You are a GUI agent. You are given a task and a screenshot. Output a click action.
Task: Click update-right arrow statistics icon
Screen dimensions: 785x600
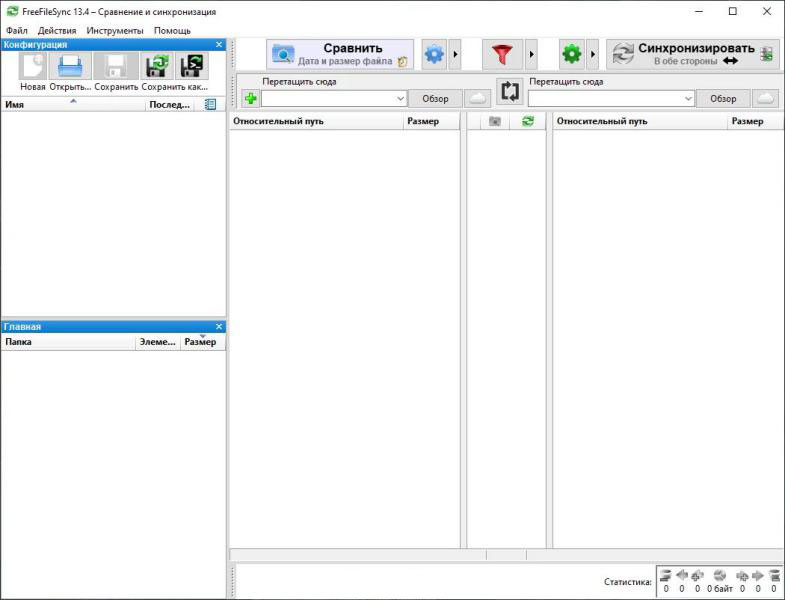(x=758, y=575)
